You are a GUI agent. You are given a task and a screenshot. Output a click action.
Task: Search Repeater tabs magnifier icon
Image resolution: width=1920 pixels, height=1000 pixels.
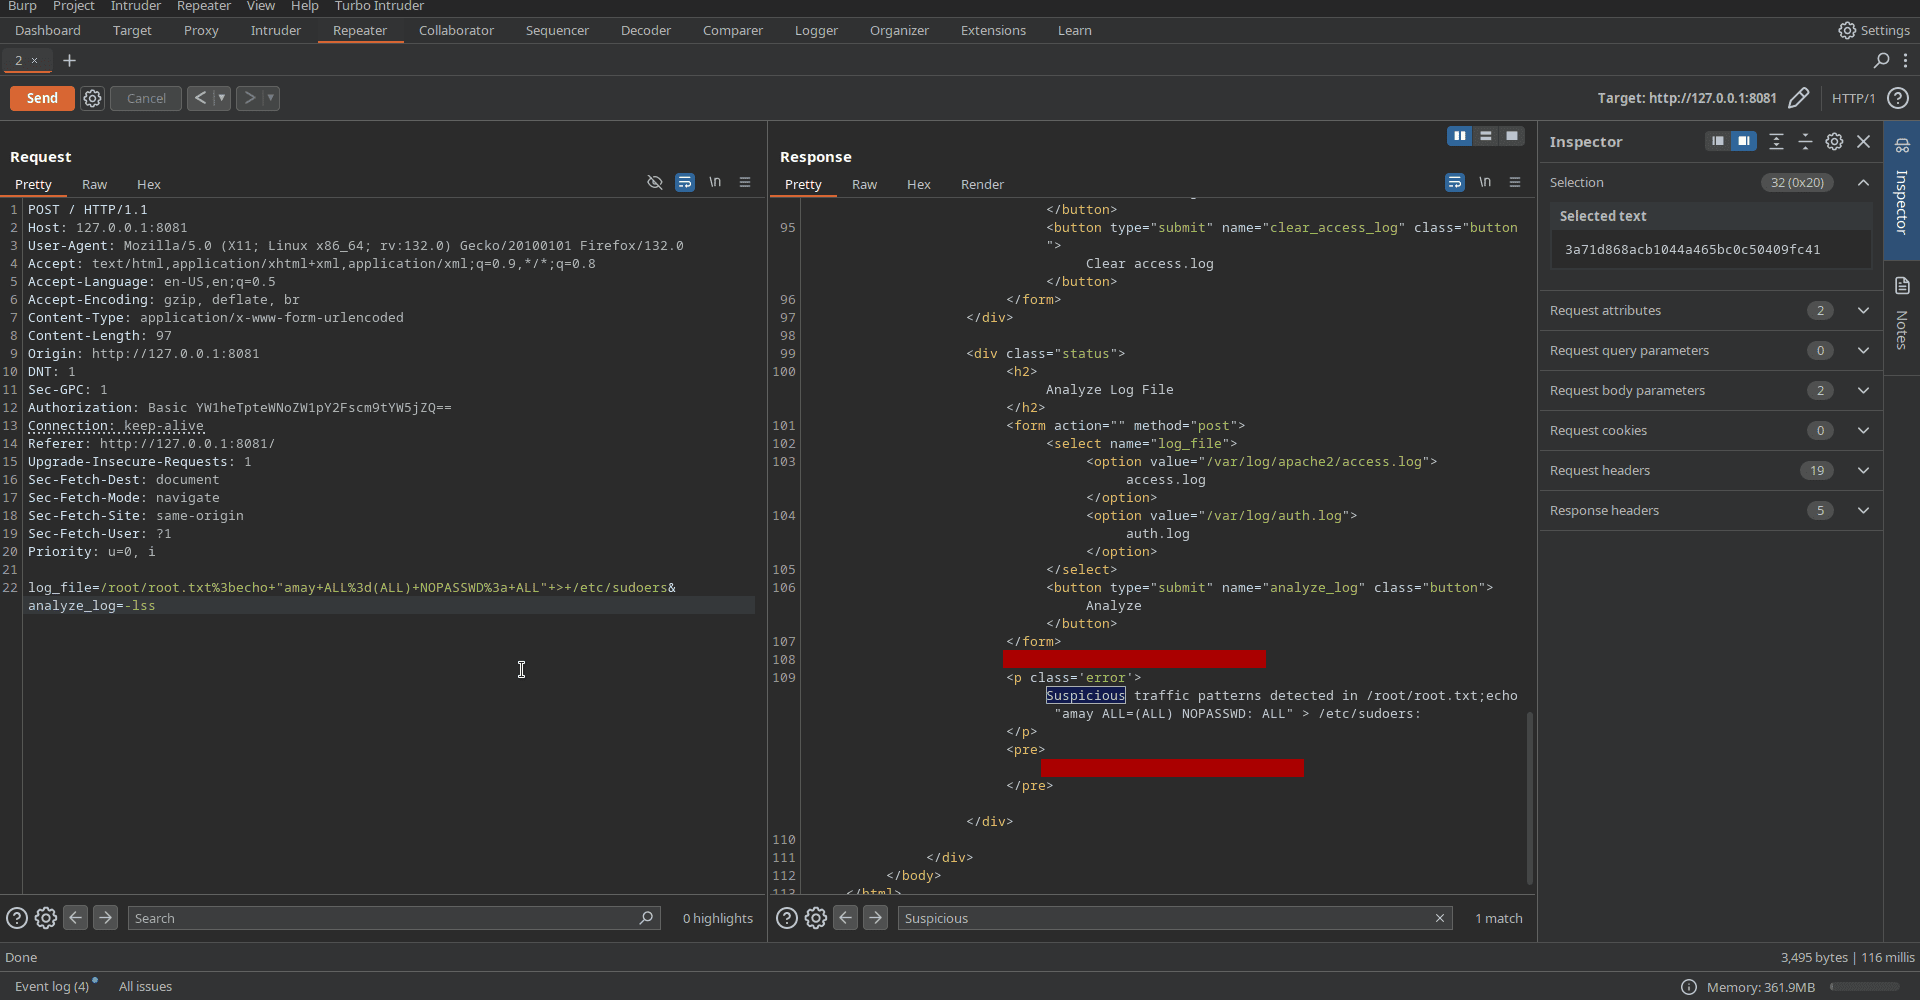click(1881, 60)
